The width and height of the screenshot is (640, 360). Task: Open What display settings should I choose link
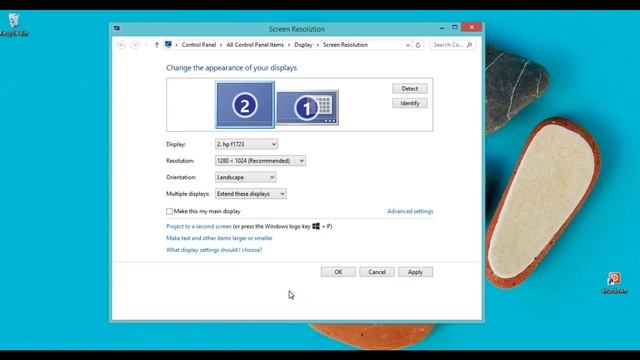pos(214,250)
